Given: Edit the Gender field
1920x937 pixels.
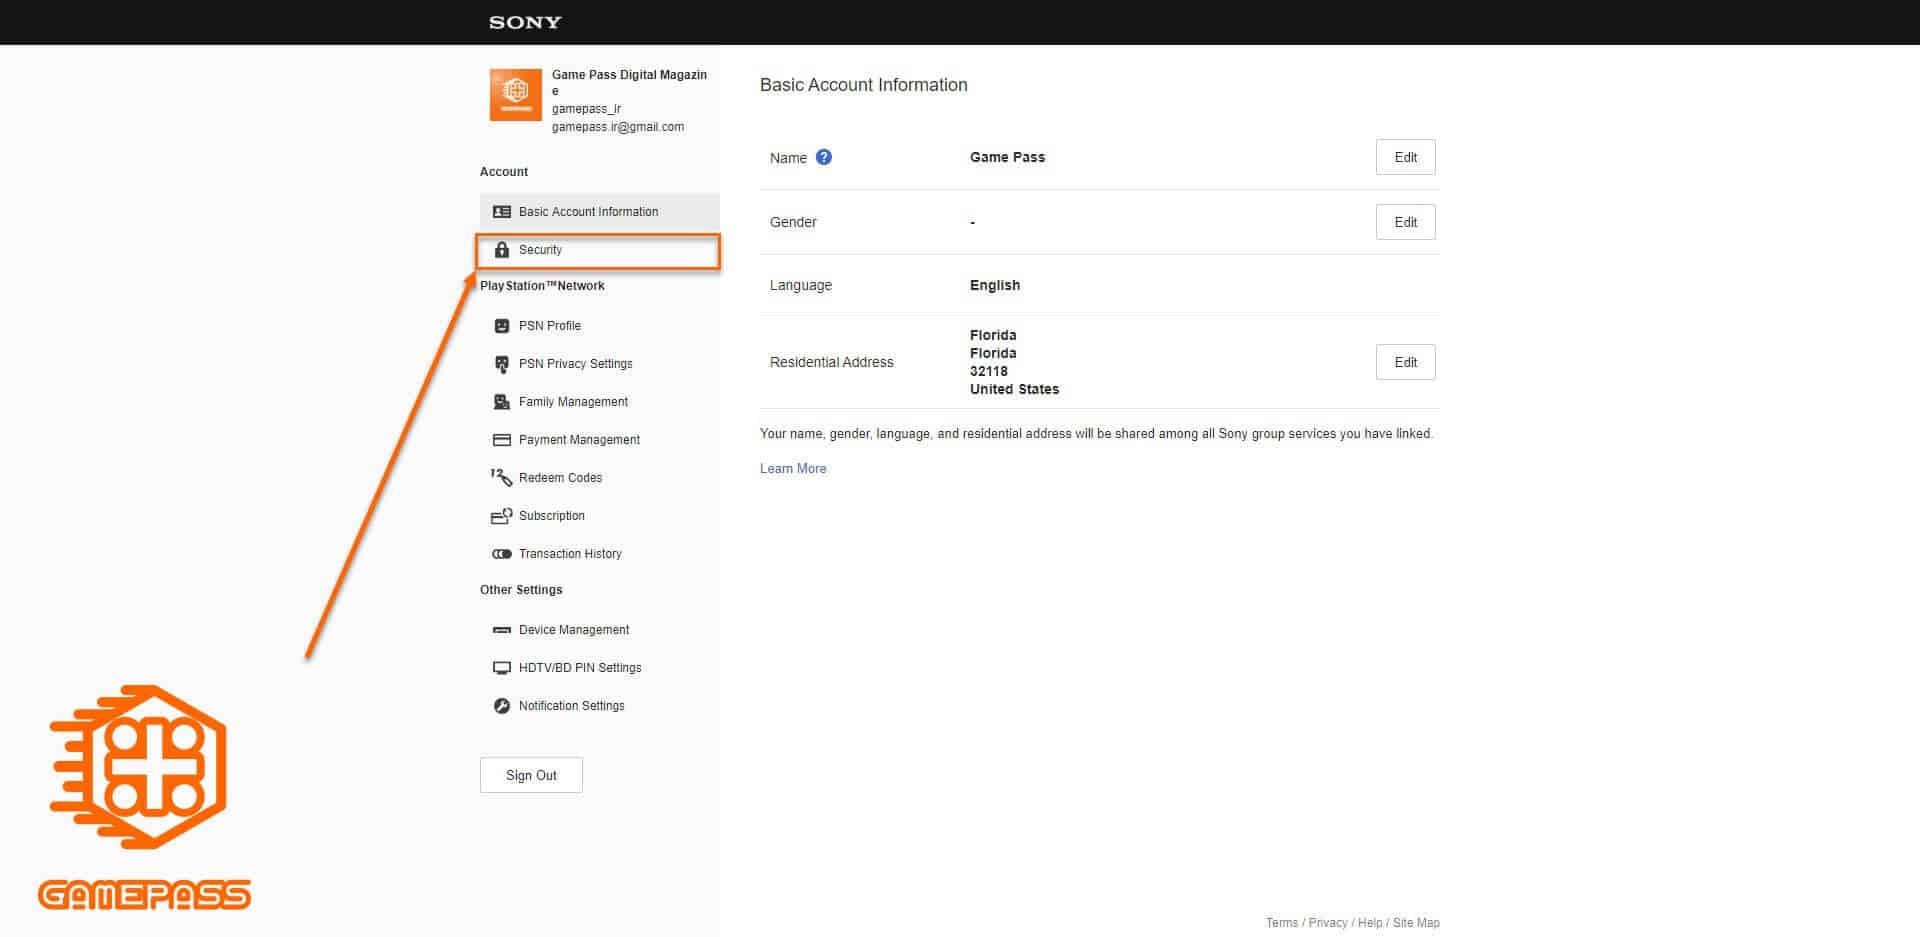Looking at the screenshot, I should (x=1405, y=222).
